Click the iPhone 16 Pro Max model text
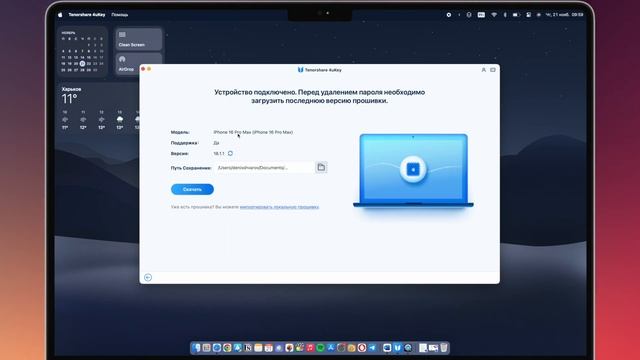Image resolution: width=640 pixels, height=360 pixels. pyautogui.click(x=253, y=132)
